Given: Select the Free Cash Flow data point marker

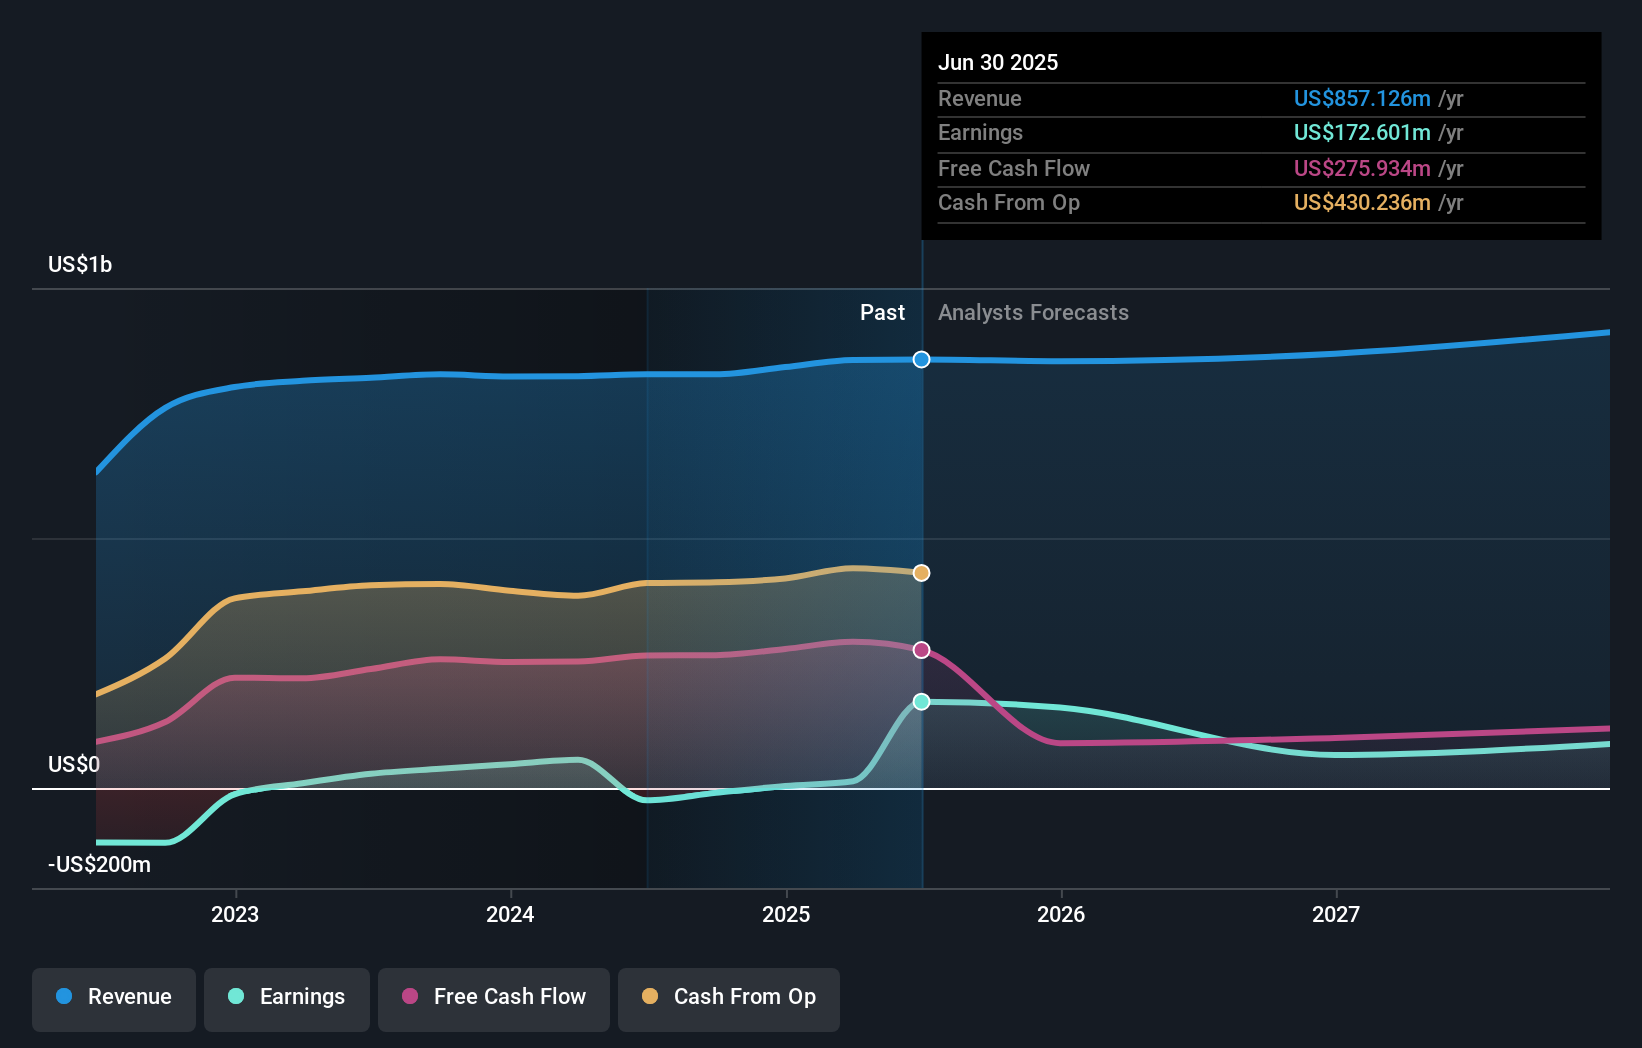Looking at the screenshot, I should click(922, 650).
